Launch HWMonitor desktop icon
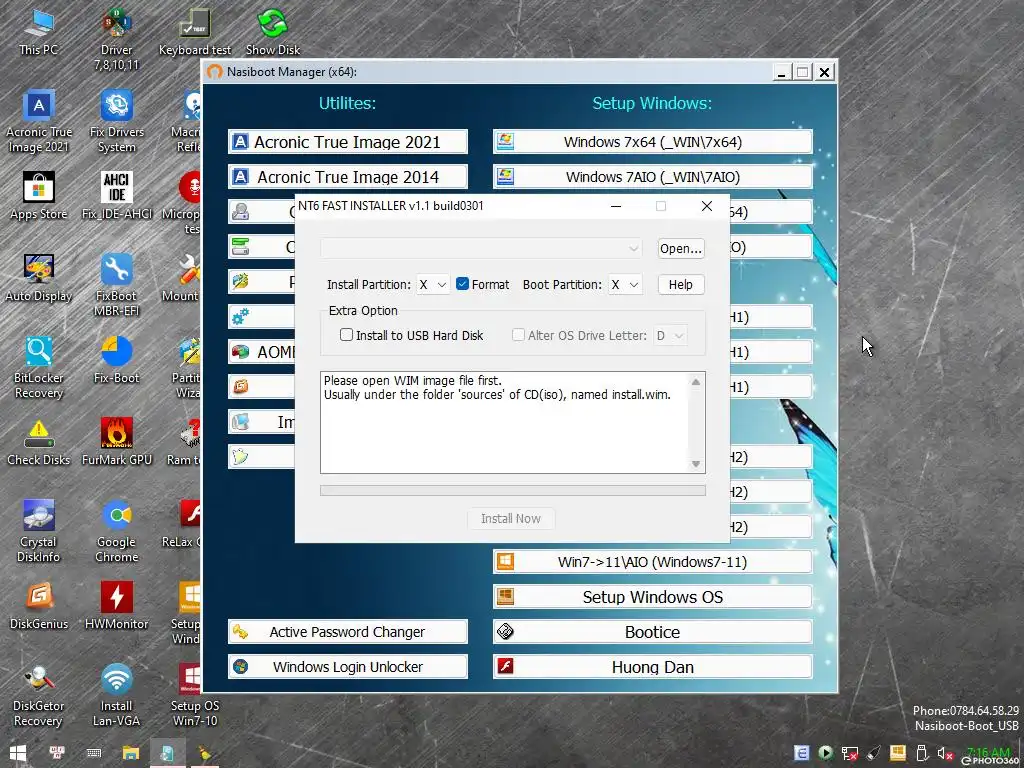This screenshot has width=1024, height=768. [116, 606]
